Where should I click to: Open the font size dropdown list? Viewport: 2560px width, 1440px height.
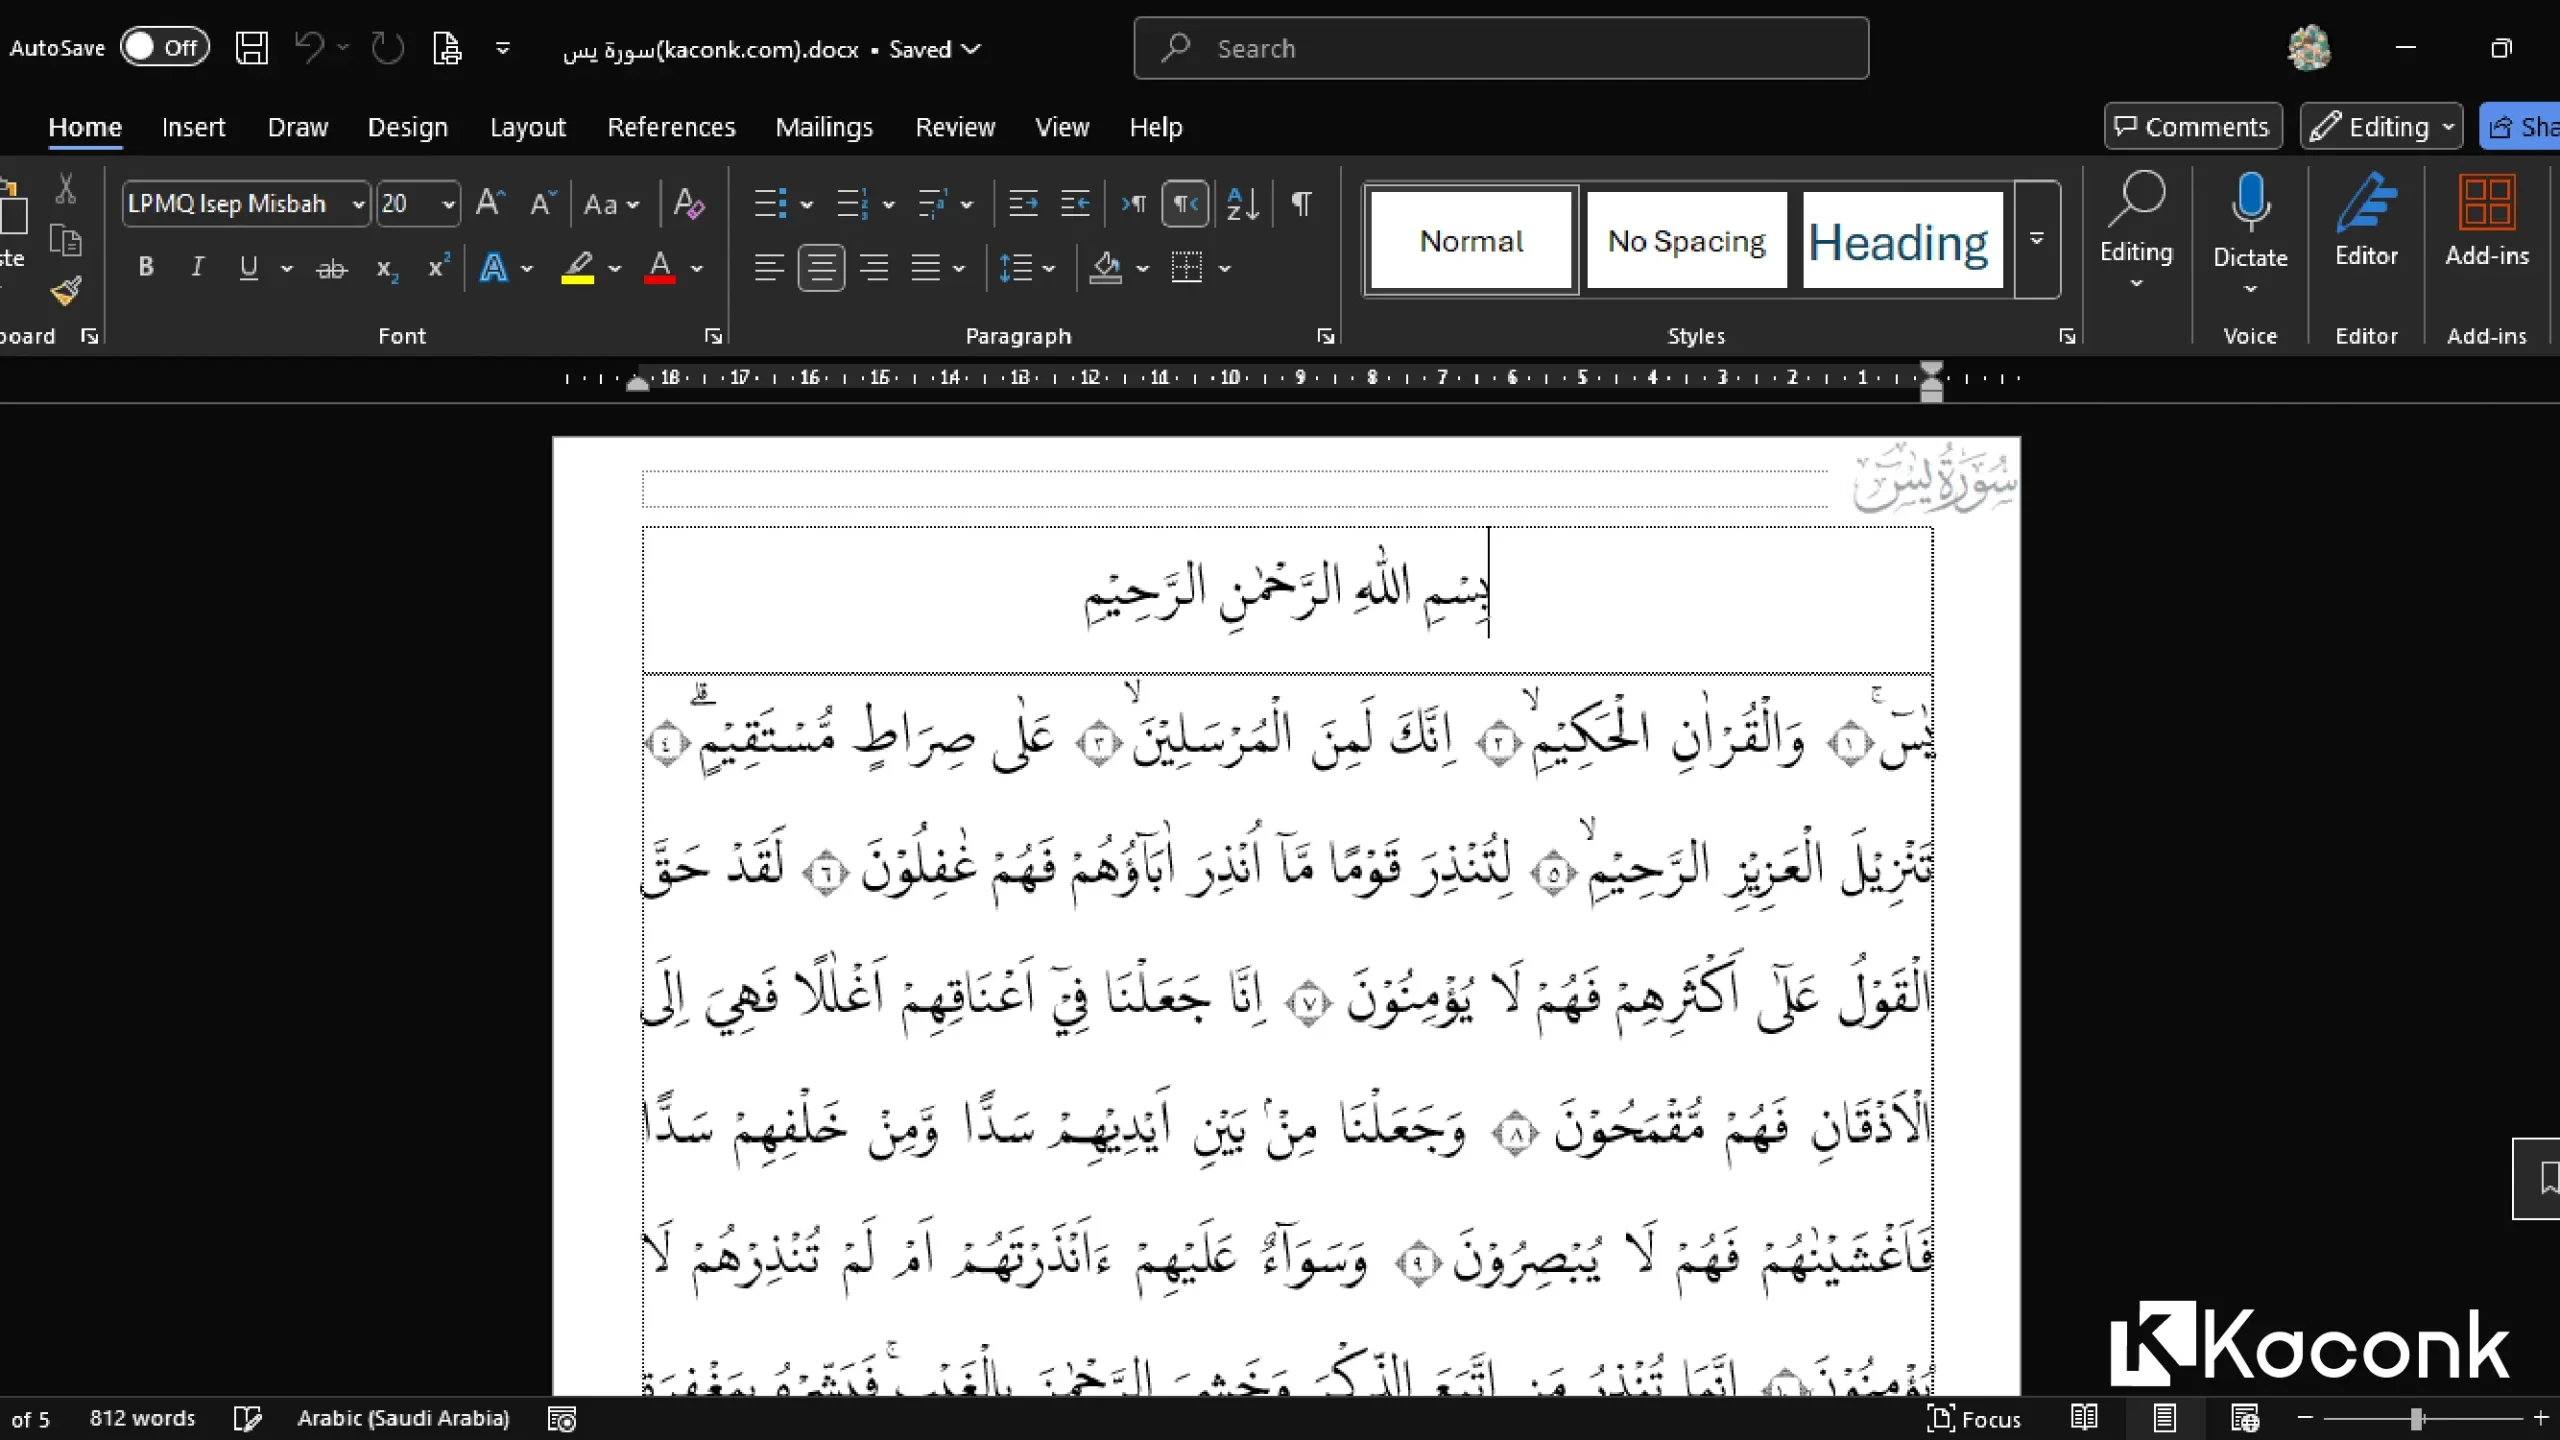[x=448, y=204]
